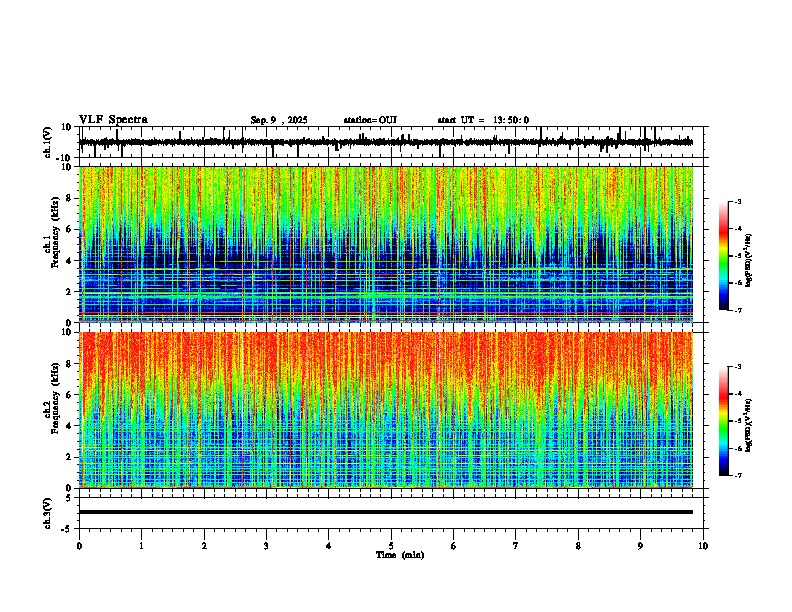Click the time axis tick label "2"
This screenshot has width=792, height=612.
[204, 546]
